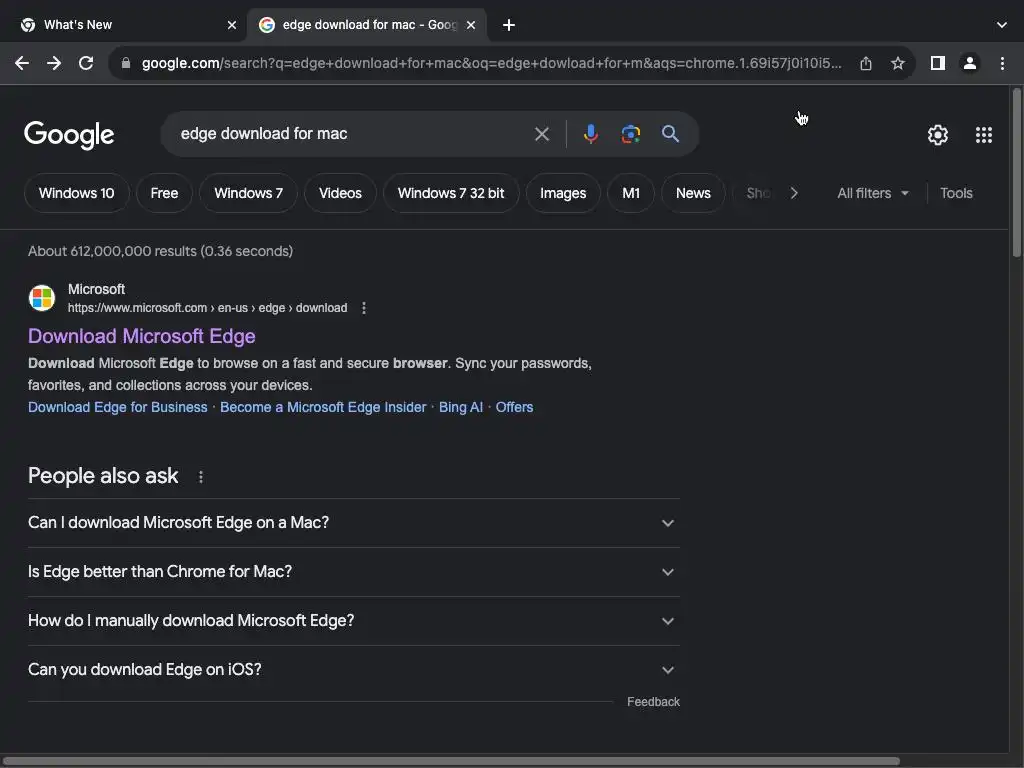1024x768 pixels.
Task: Click the vertical page scrollbar
Action: pyautogui.click(x=1016, y=173)
